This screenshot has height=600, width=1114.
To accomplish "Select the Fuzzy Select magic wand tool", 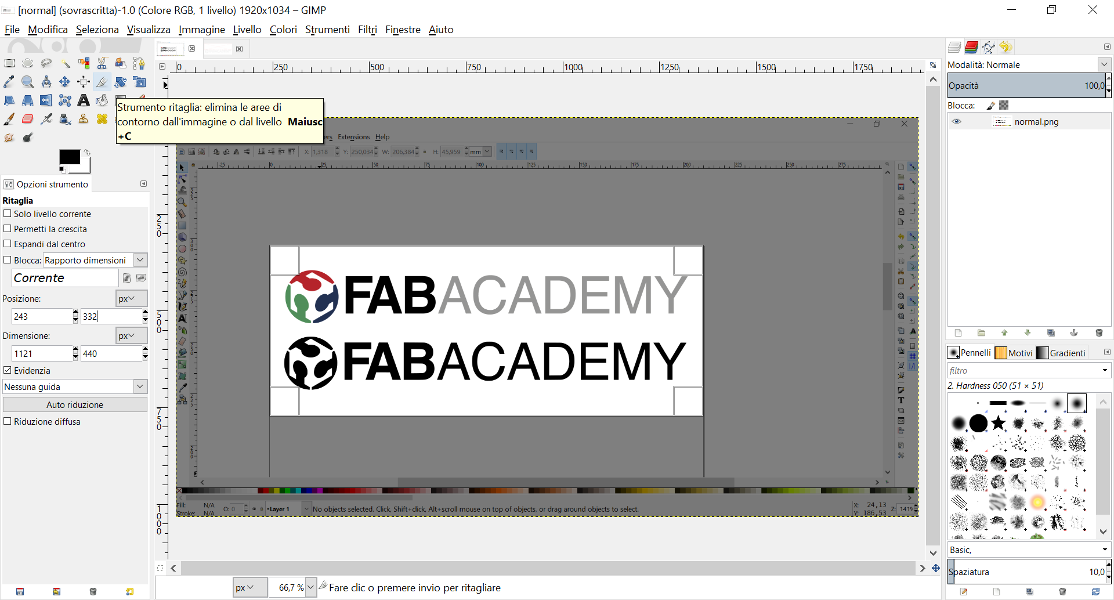I will 65,63.
